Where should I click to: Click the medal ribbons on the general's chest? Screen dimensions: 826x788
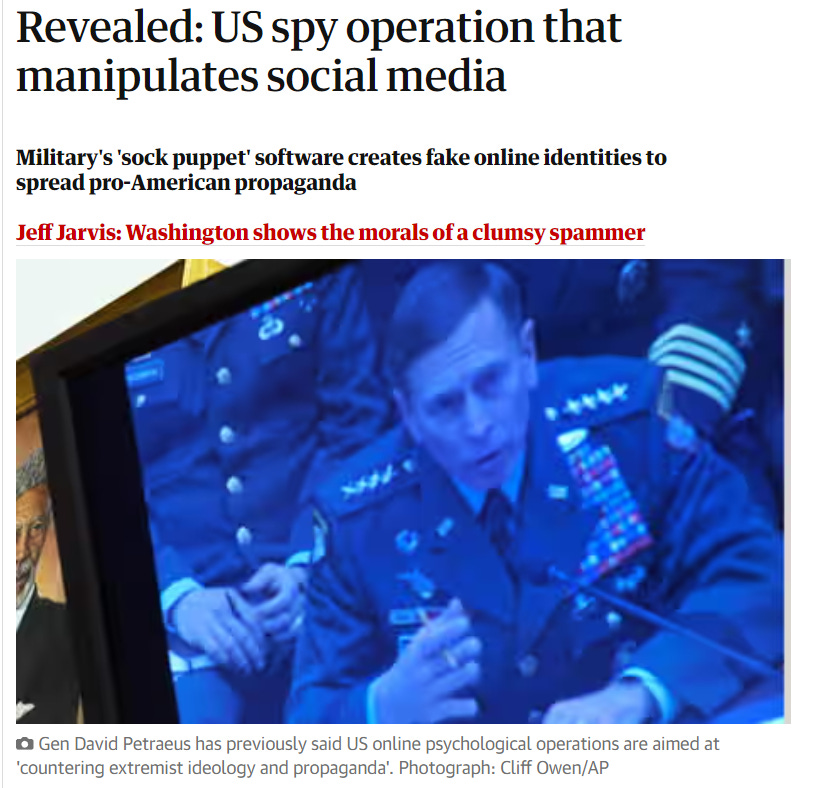(606, 506)
